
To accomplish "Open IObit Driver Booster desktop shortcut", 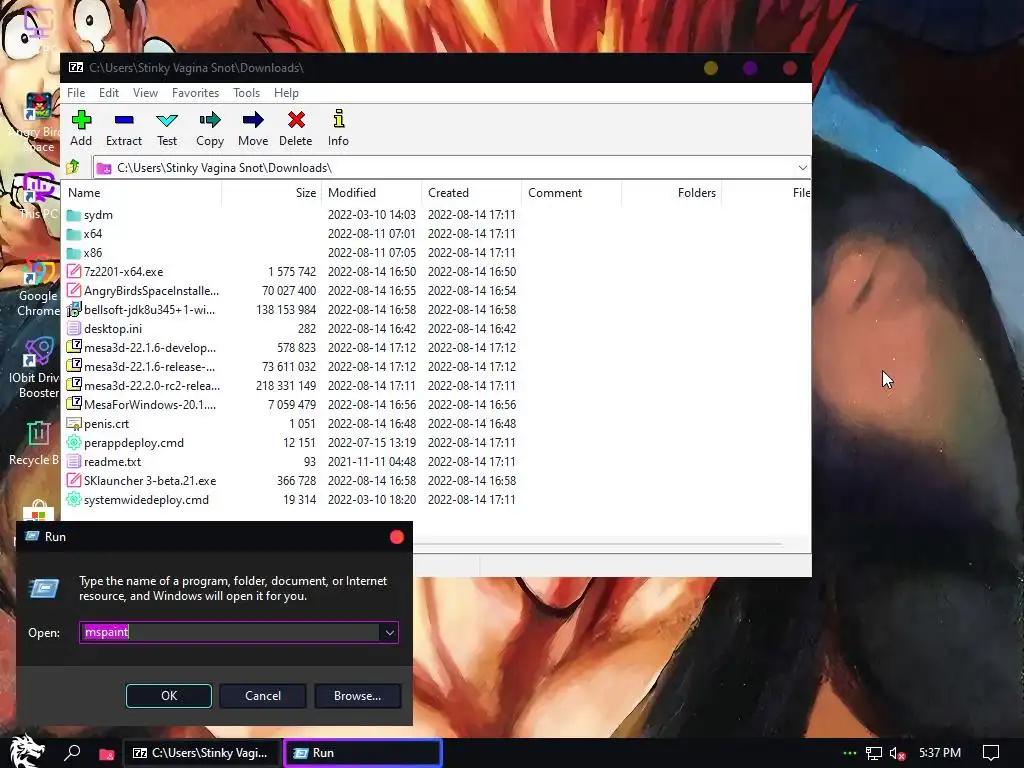I will pos(36,367).
